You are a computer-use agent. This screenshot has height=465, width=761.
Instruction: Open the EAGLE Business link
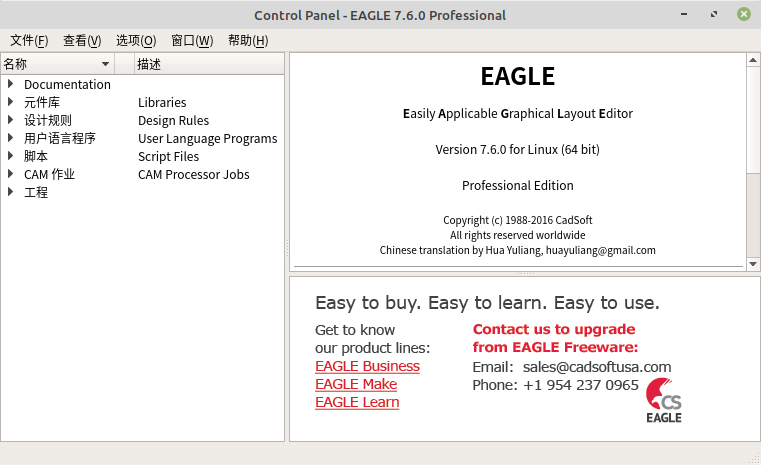click(367, 366)
